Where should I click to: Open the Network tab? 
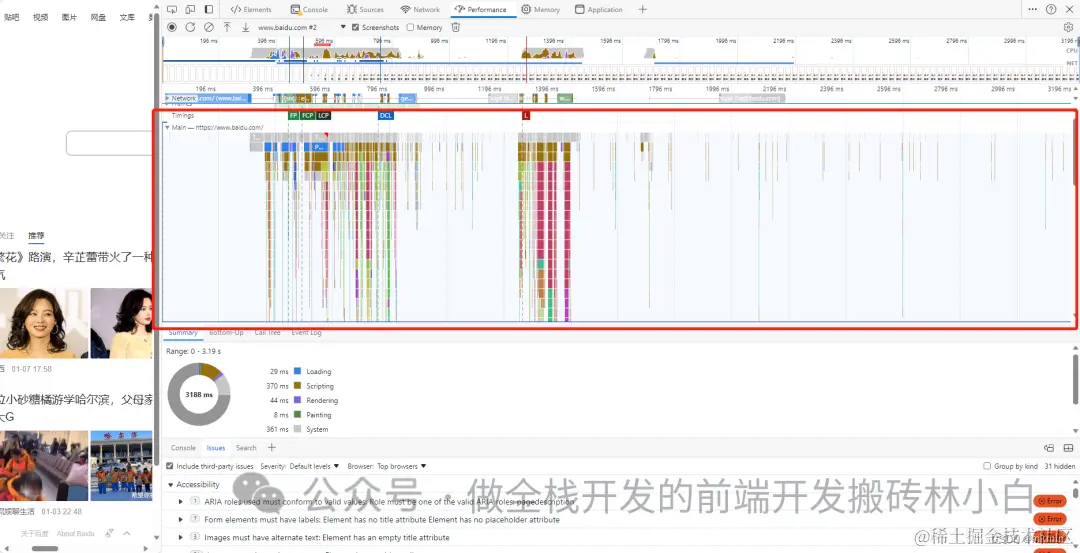[420, 10]
